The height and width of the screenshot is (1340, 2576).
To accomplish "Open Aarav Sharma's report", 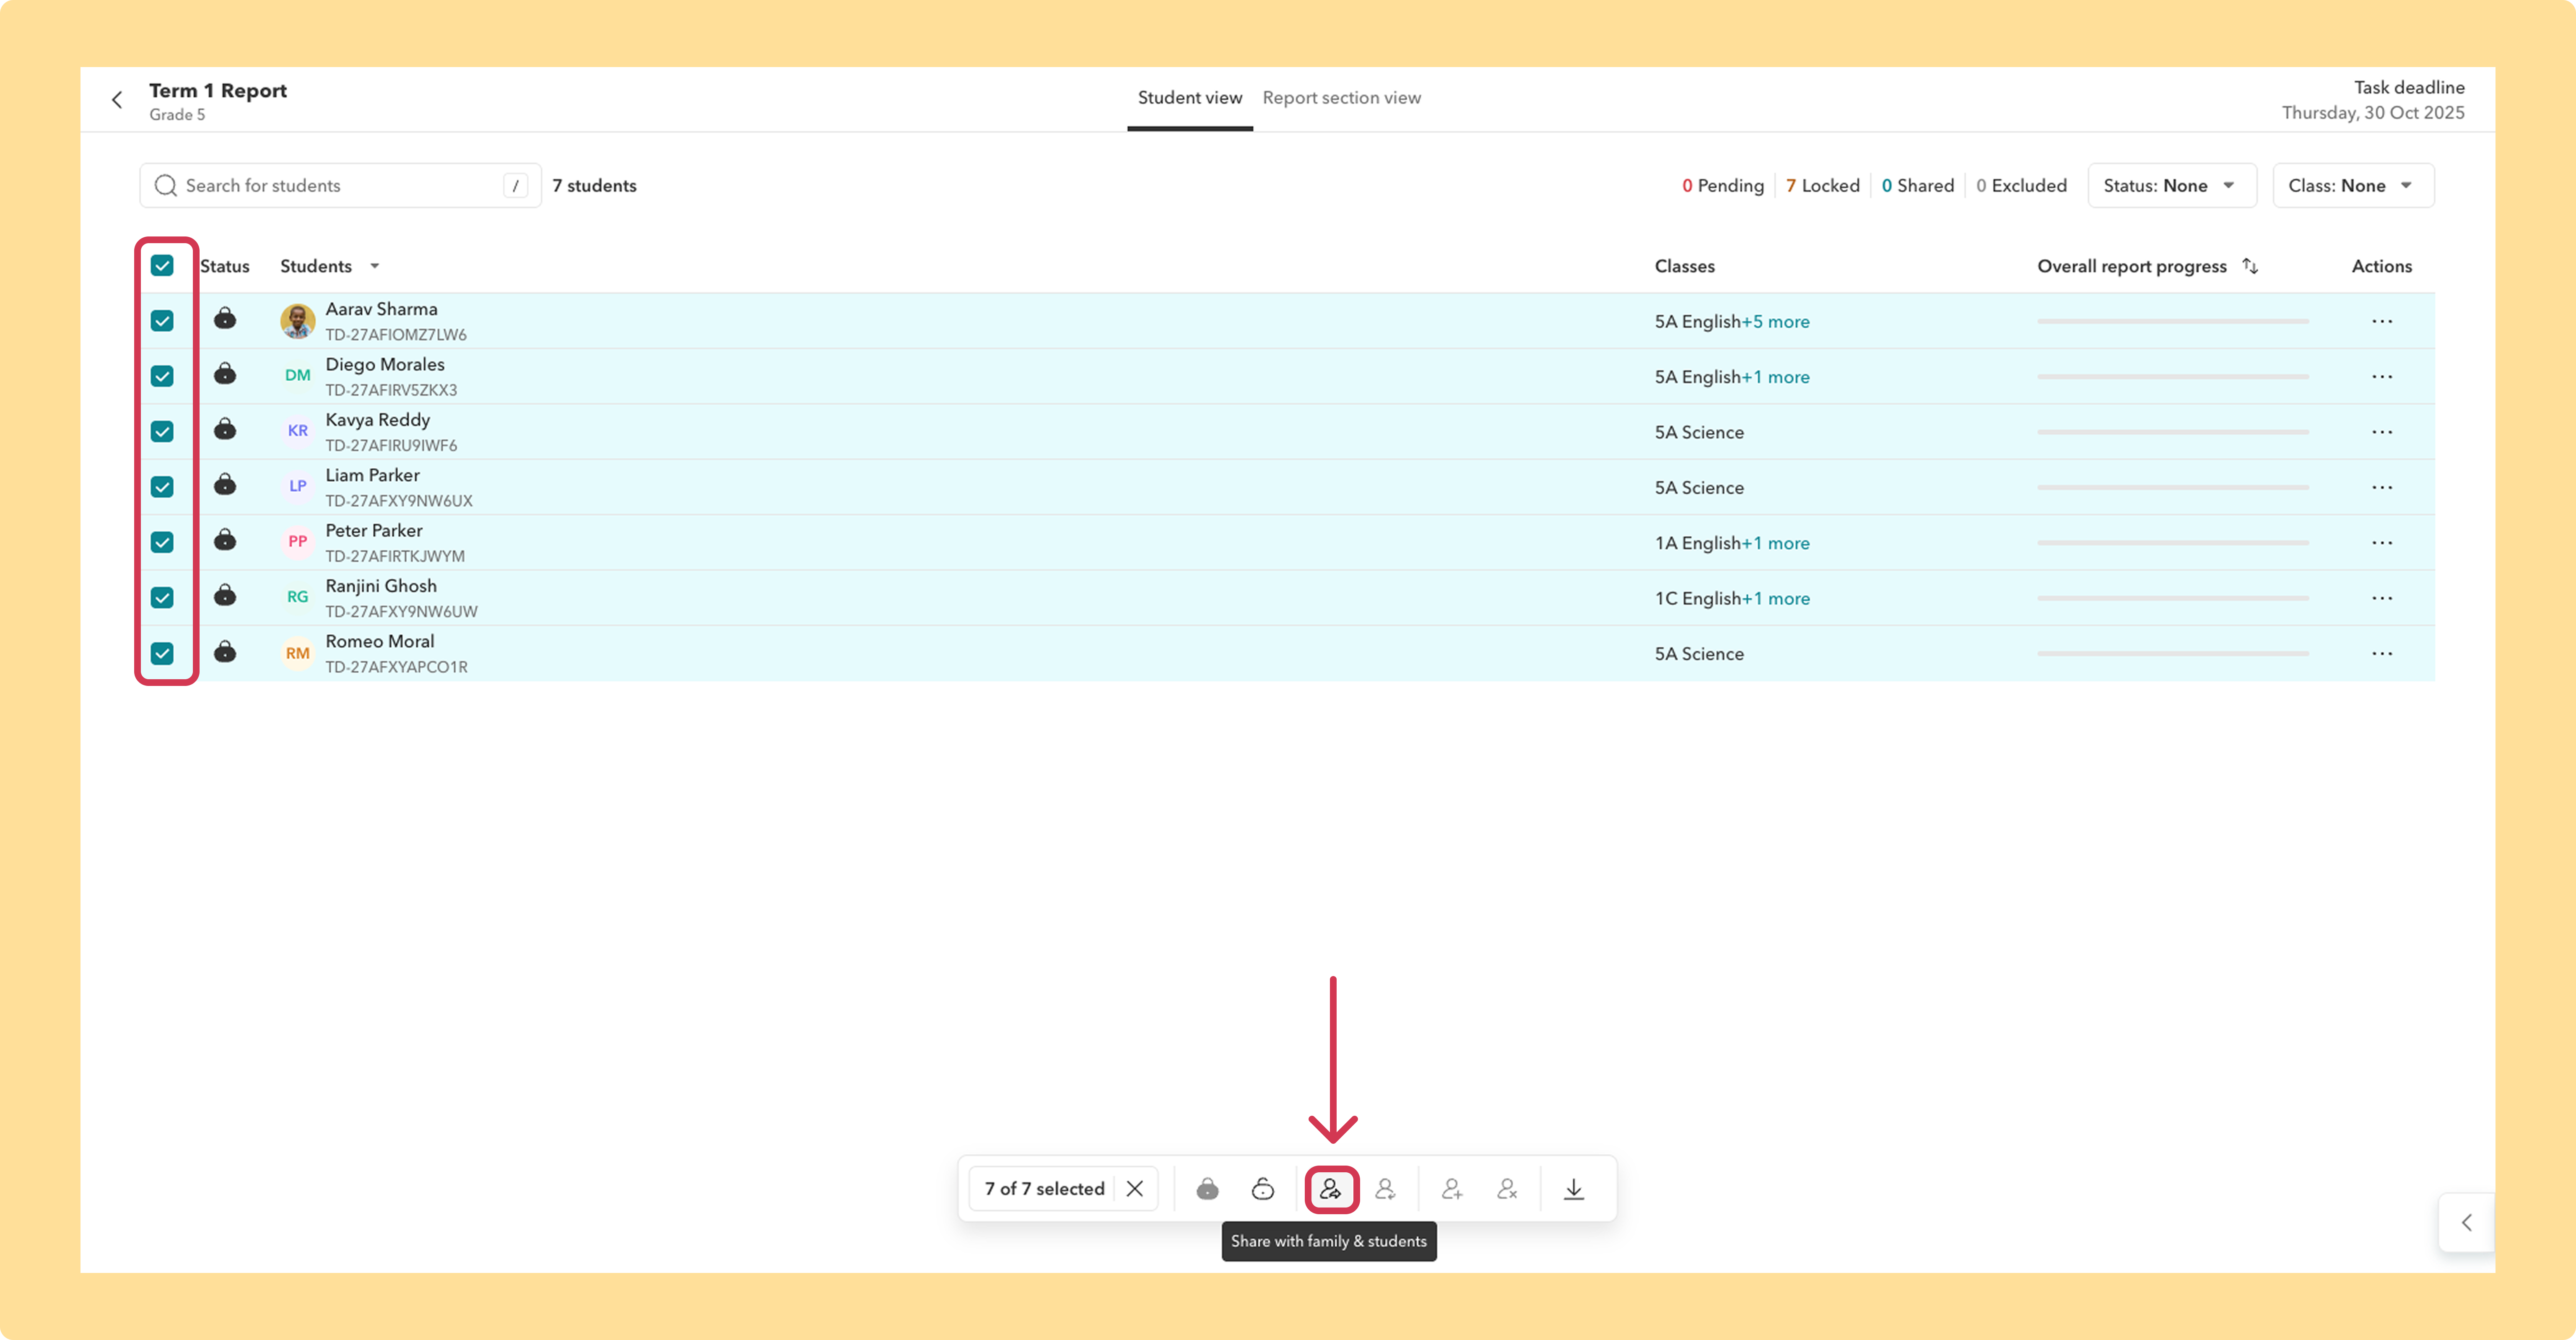I will 381,309.
